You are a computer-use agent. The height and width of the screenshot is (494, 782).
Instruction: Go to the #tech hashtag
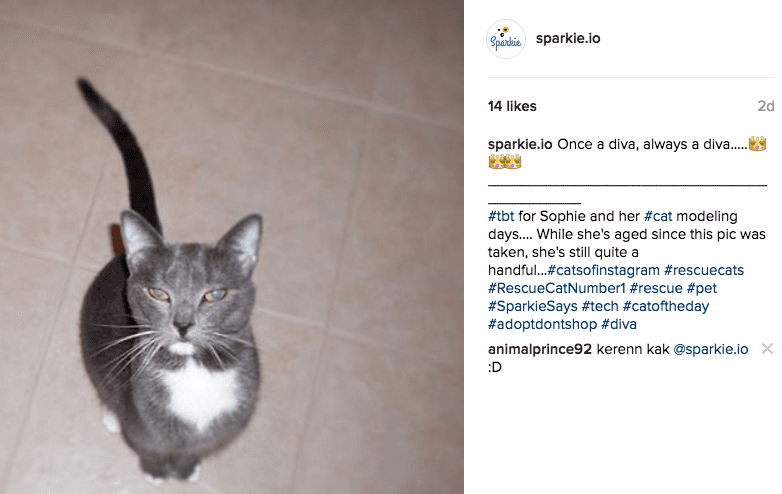[600, 306]
